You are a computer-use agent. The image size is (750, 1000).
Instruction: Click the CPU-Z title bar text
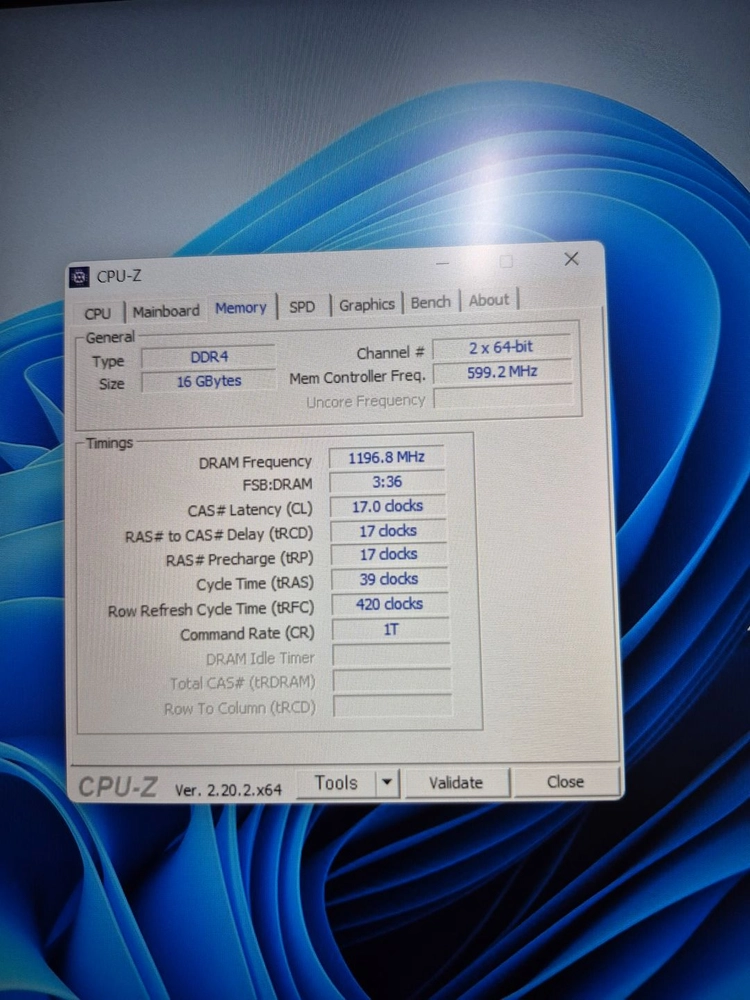pyautogui.click(x=119, y=277)
